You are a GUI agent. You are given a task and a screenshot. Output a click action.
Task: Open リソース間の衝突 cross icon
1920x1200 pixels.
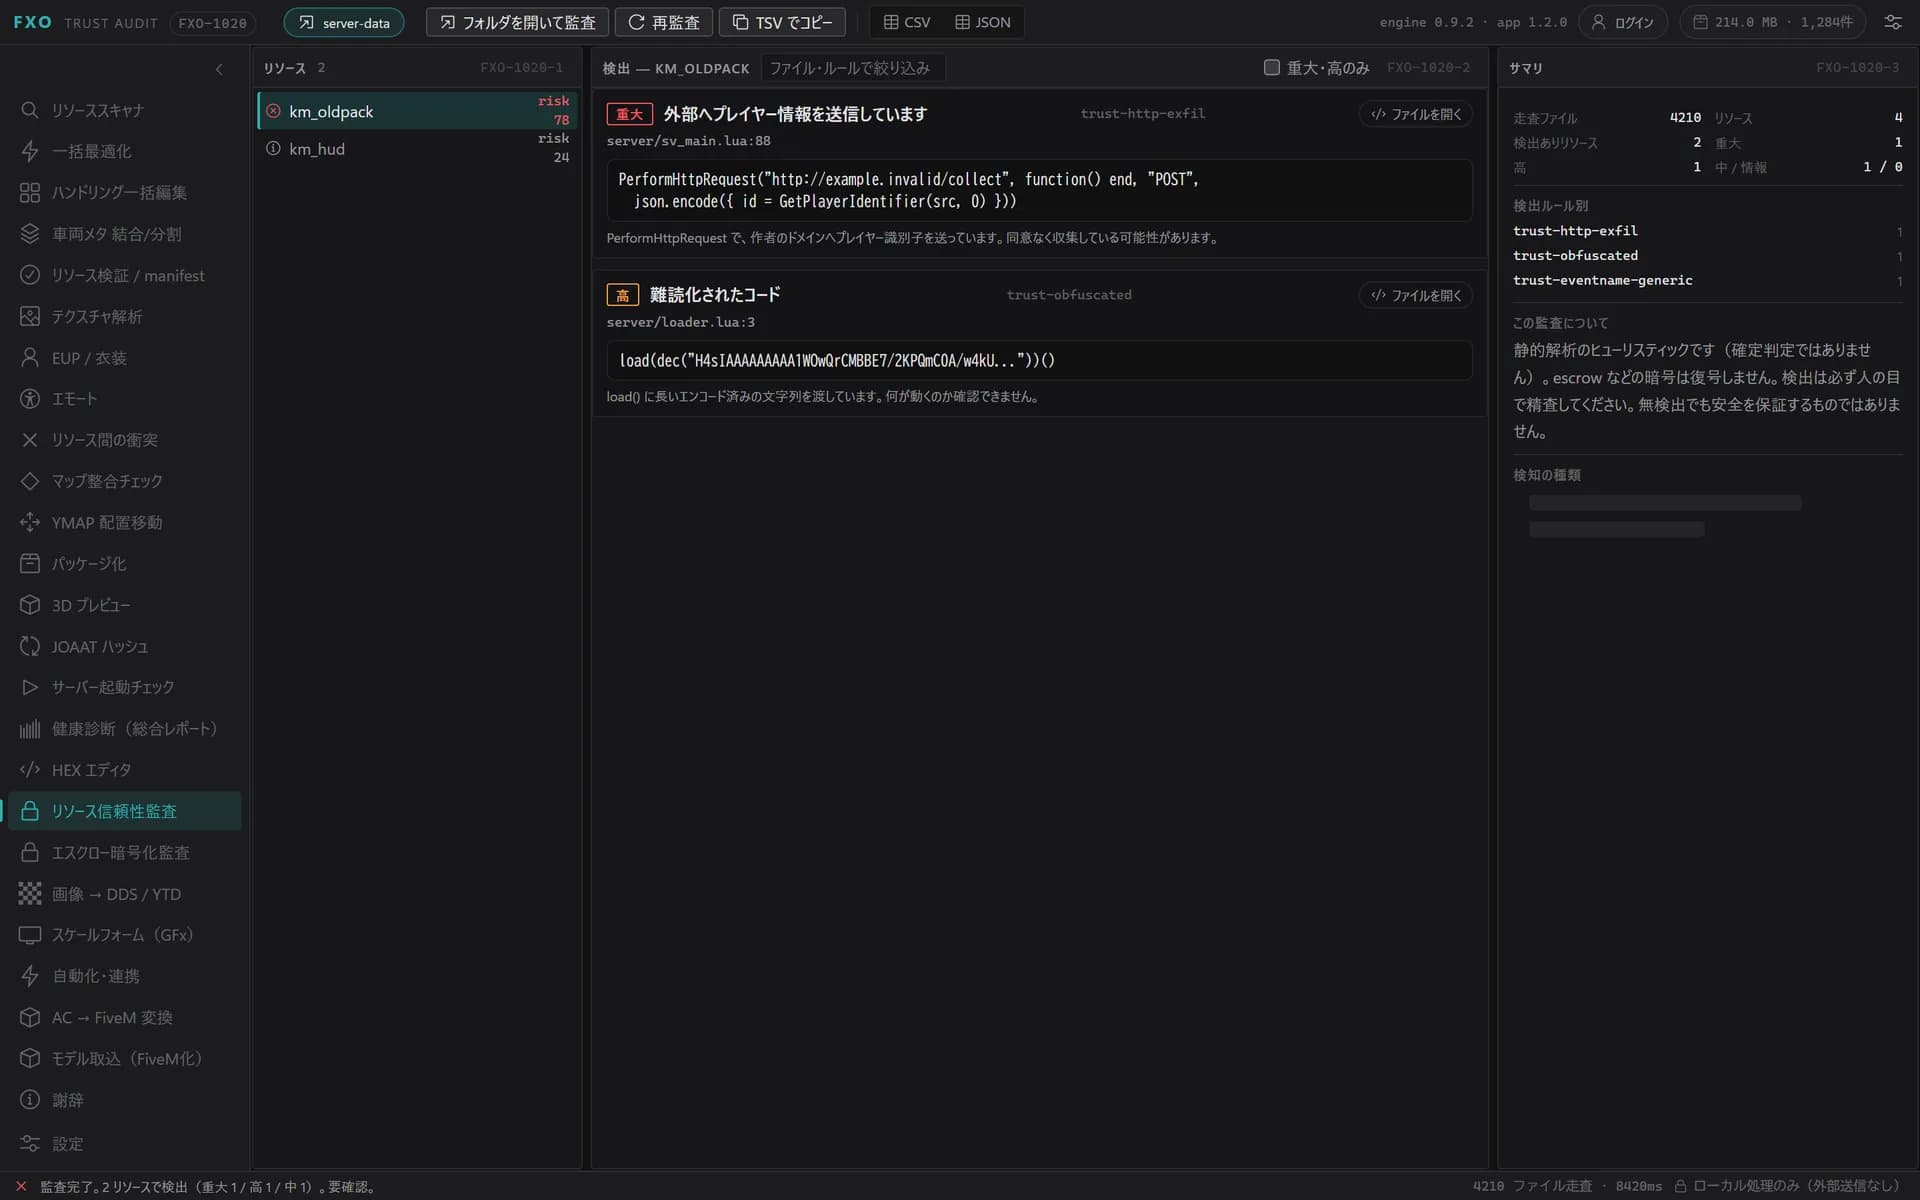tap(30, 440)
